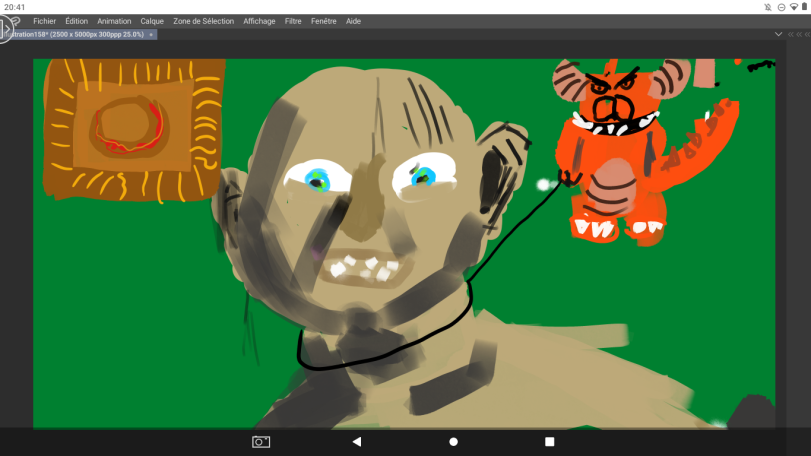Close the Illustration158 canvas tab

151,35
